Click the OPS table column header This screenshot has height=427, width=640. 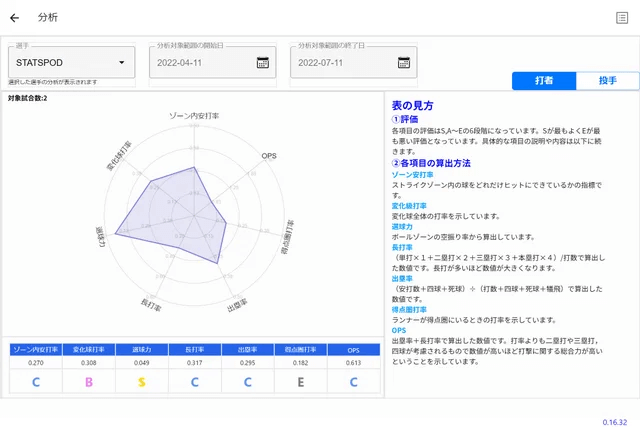(x=353, y=349)
